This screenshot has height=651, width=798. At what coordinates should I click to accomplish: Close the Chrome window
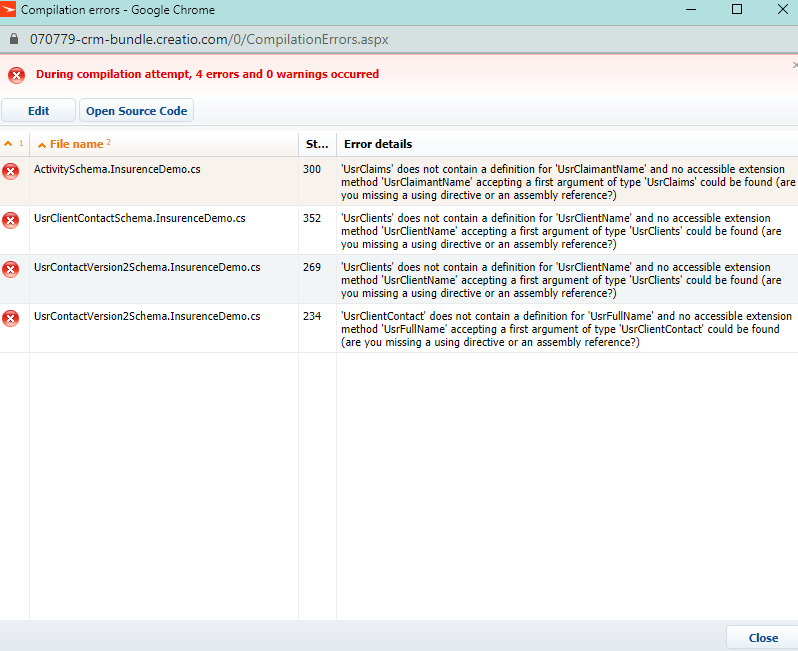pyautogui.click(x=783, y=10)
